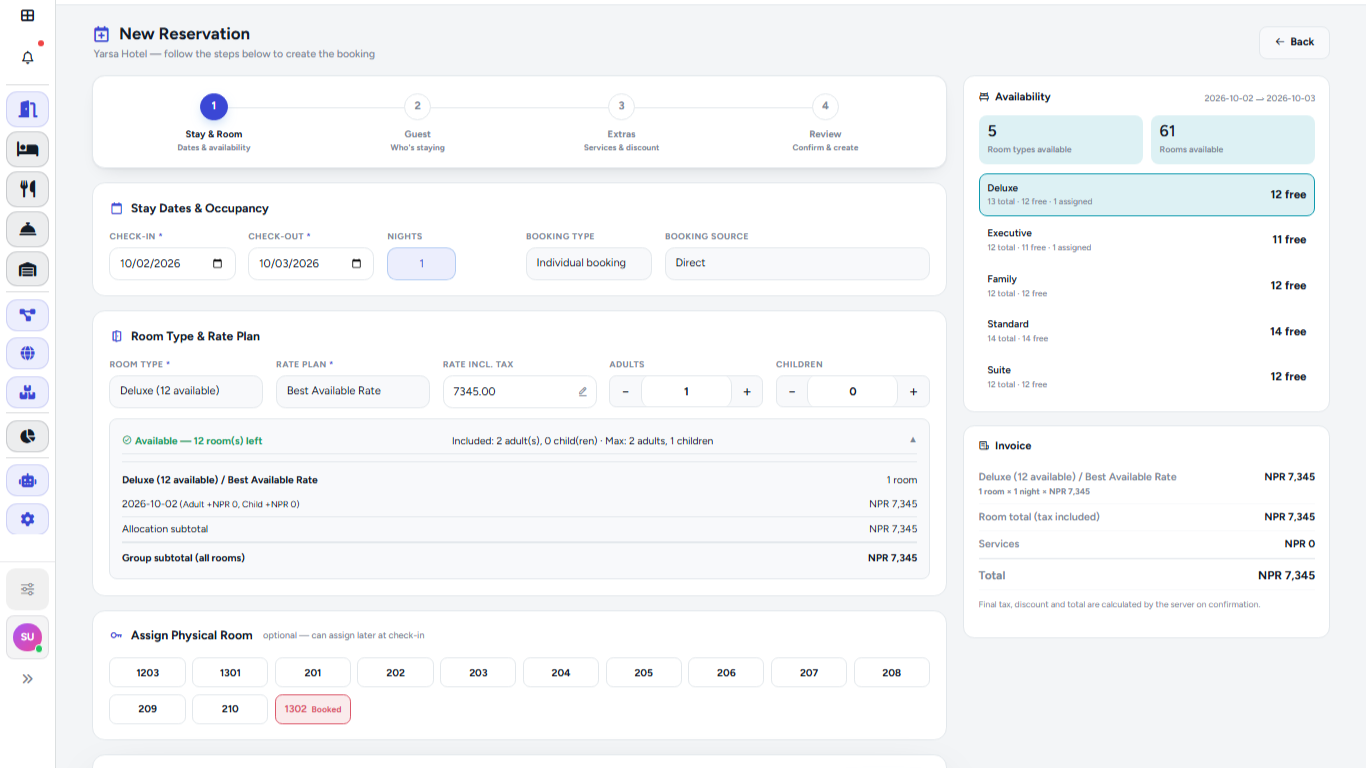This screenshot has width=1366, height=768.
Task: Open the restaurant fork-and-knife icon
Action: [27, 189]
